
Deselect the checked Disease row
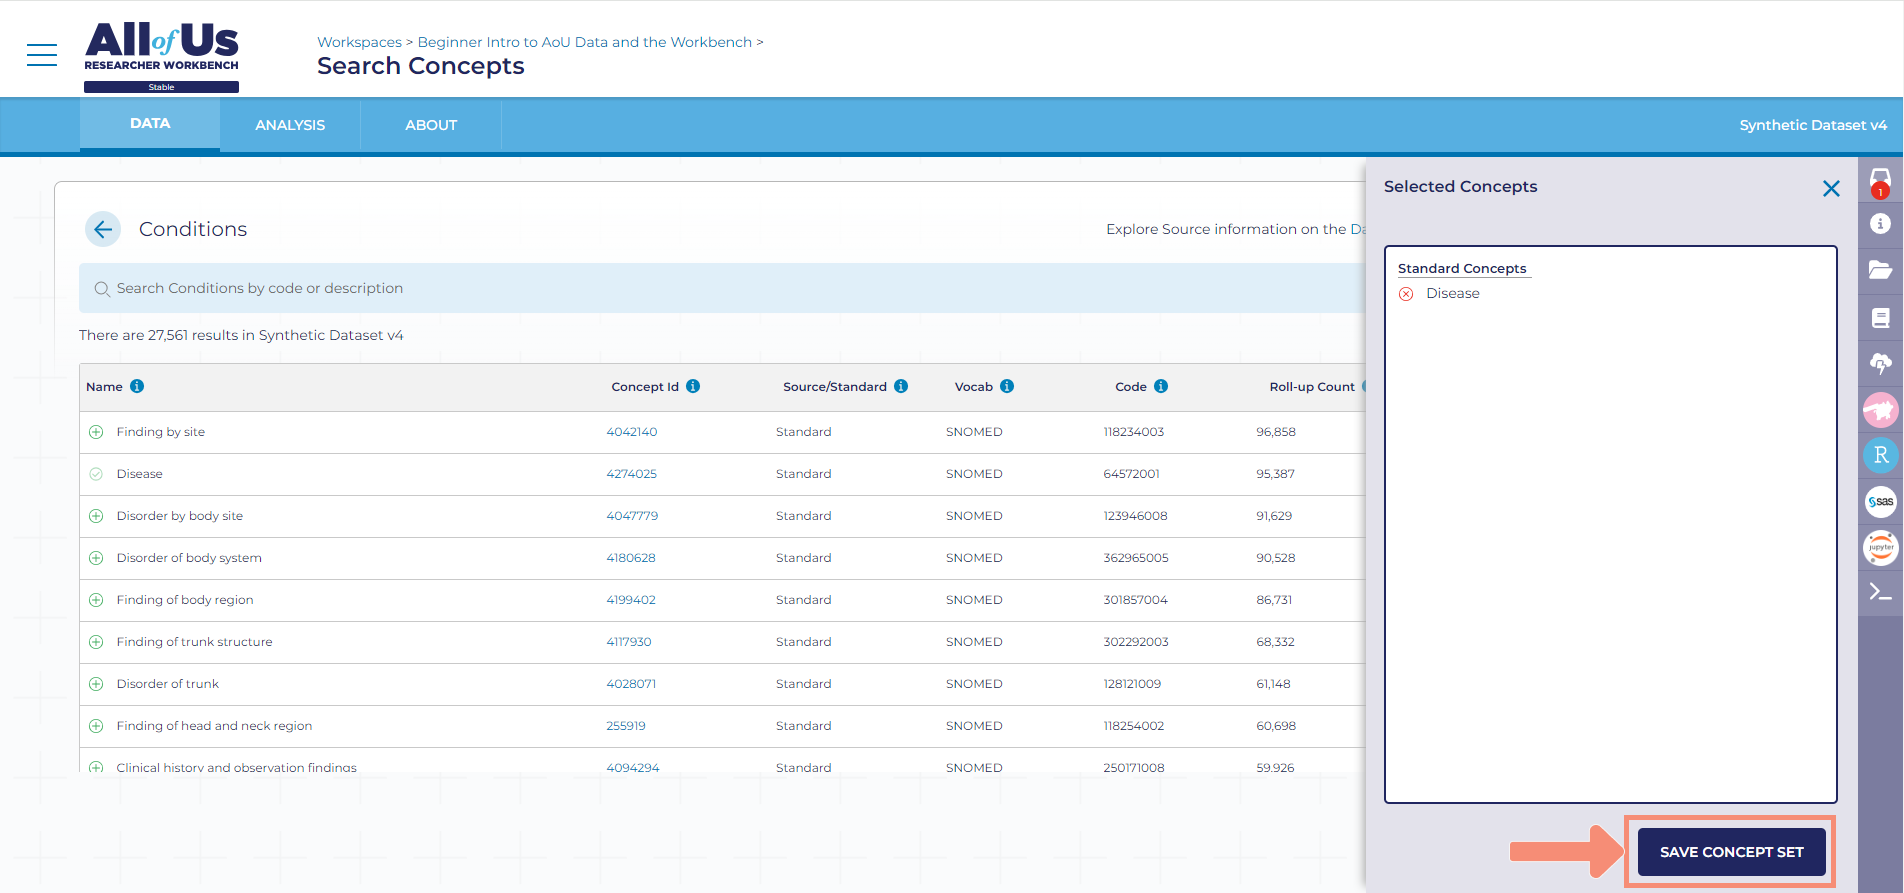[96, 474]
